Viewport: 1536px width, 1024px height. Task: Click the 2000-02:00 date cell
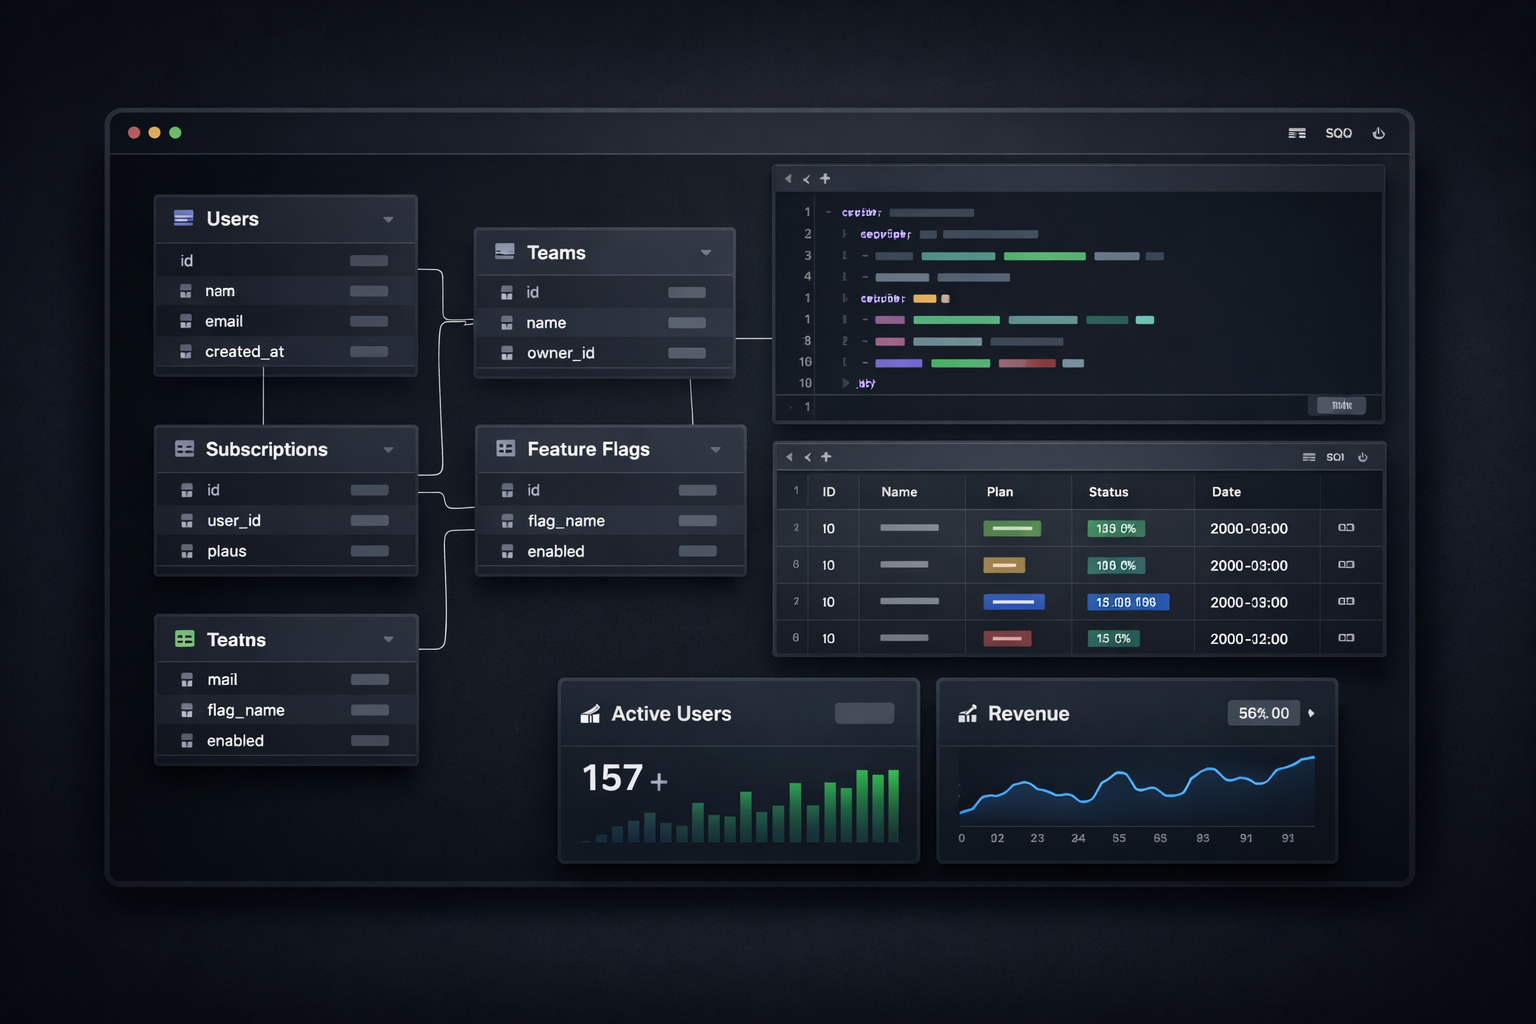pos(1249,638)
